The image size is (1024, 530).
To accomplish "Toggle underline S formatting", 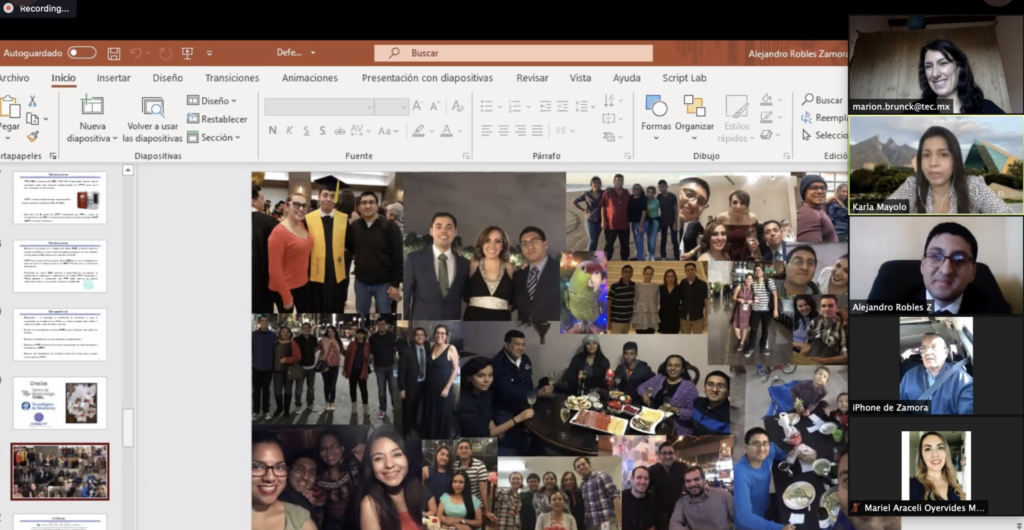I will pos(306,131).
